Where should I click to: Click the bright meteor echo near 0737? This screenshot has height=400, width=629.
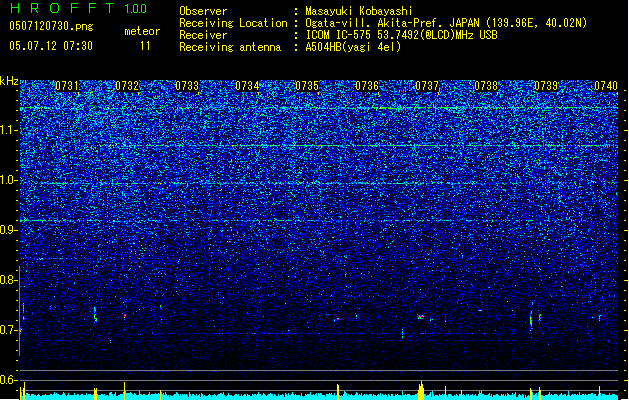point(420,317)
